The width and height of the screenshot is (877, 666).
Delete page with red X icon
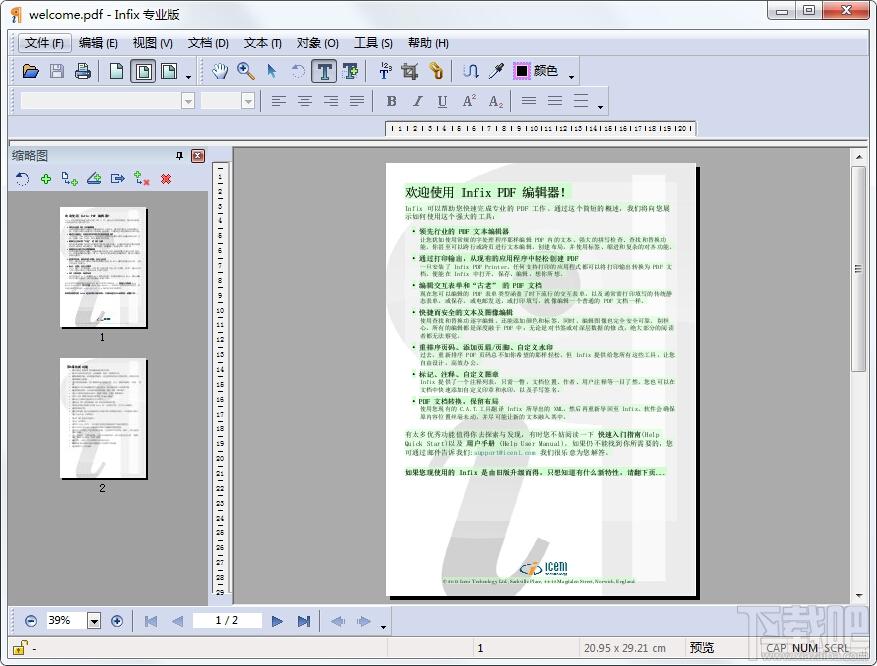coord(166,179)
